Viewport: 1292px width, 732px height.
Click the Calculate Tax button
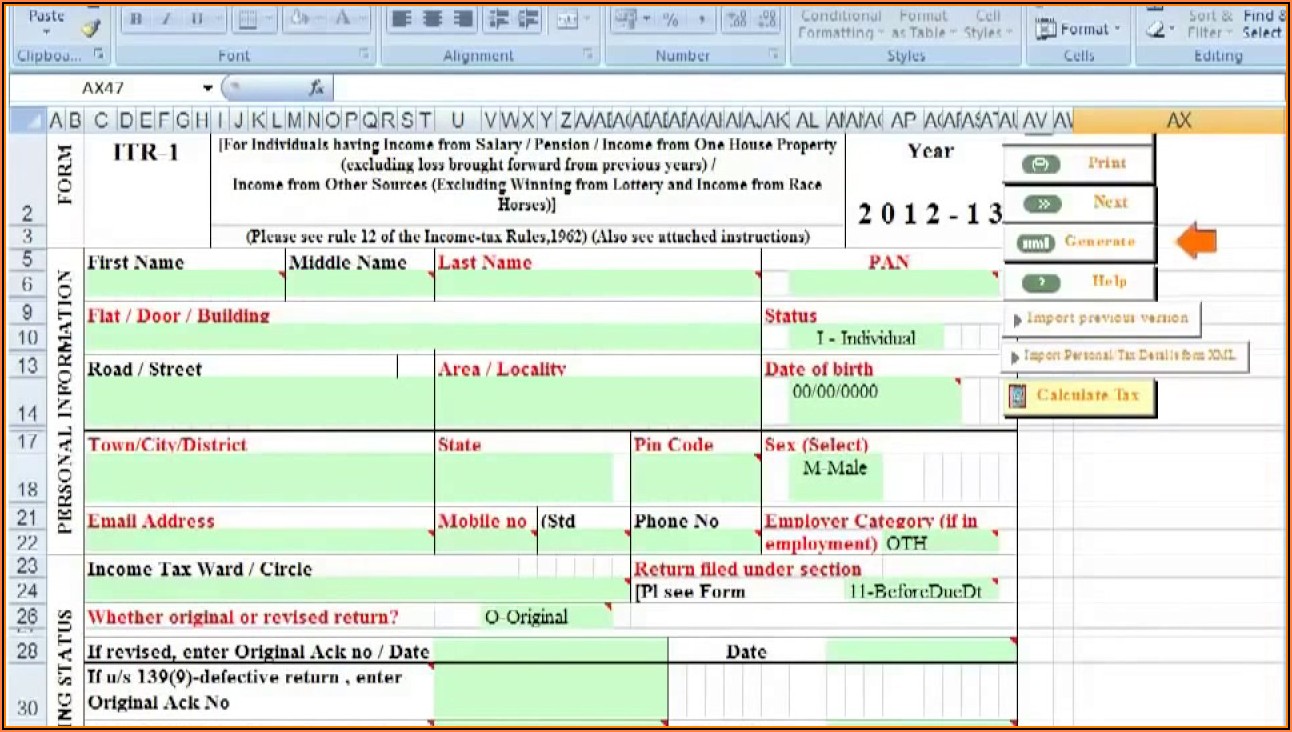[1079, 395]
